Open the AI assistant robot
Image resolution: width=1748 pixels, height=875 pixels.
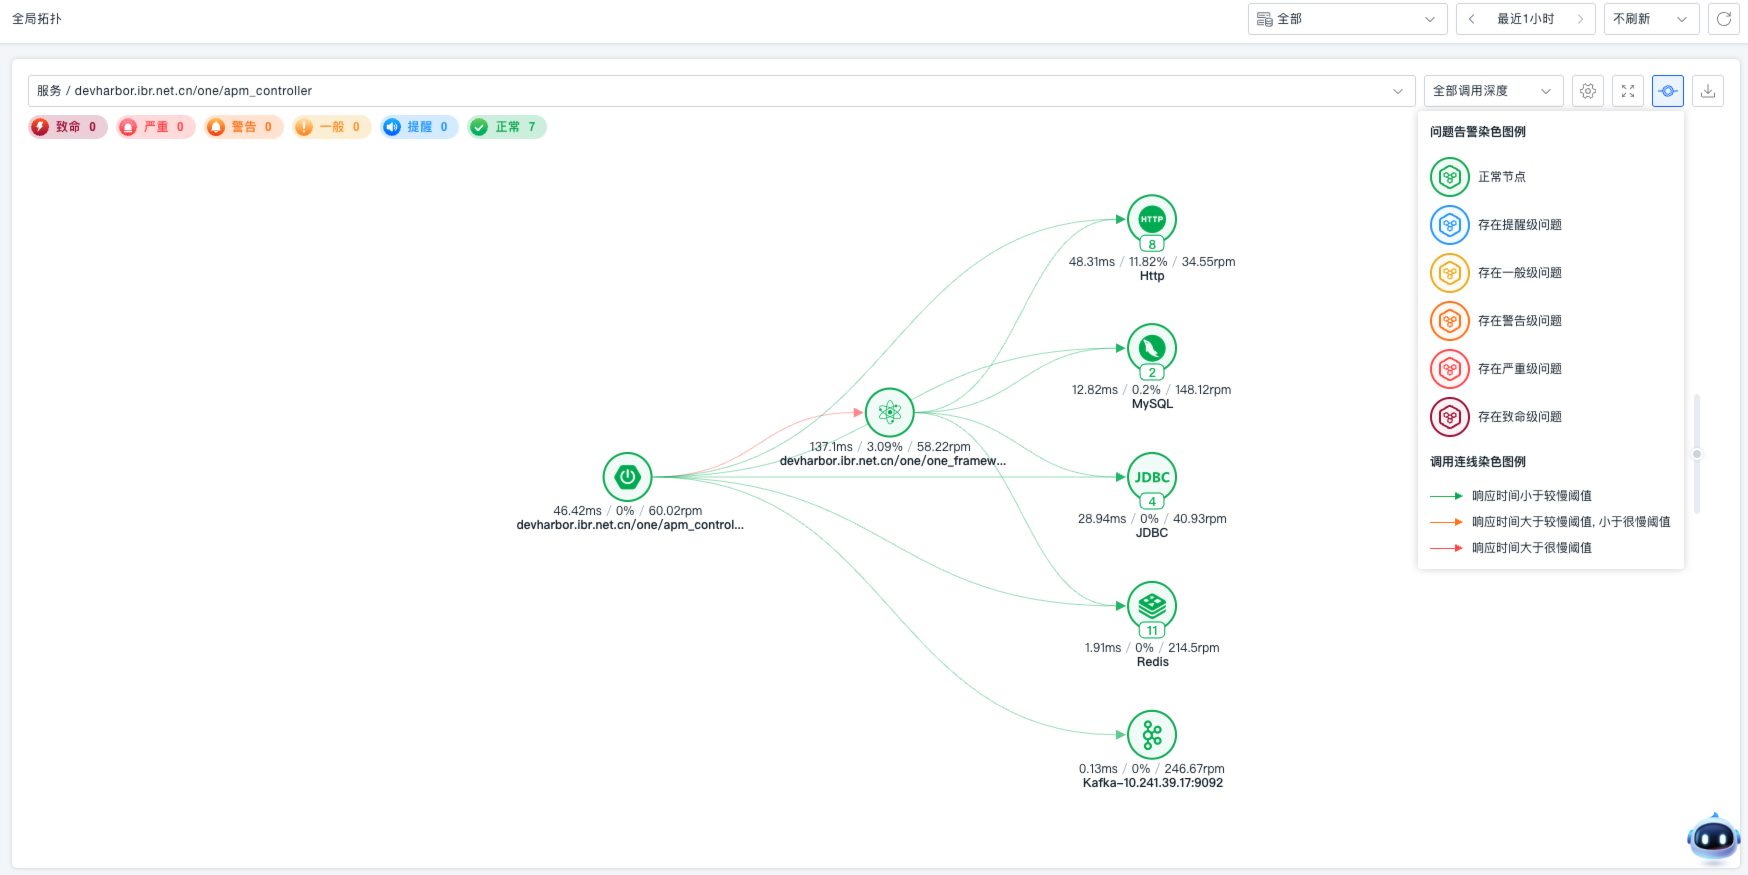pos(1713,838)
